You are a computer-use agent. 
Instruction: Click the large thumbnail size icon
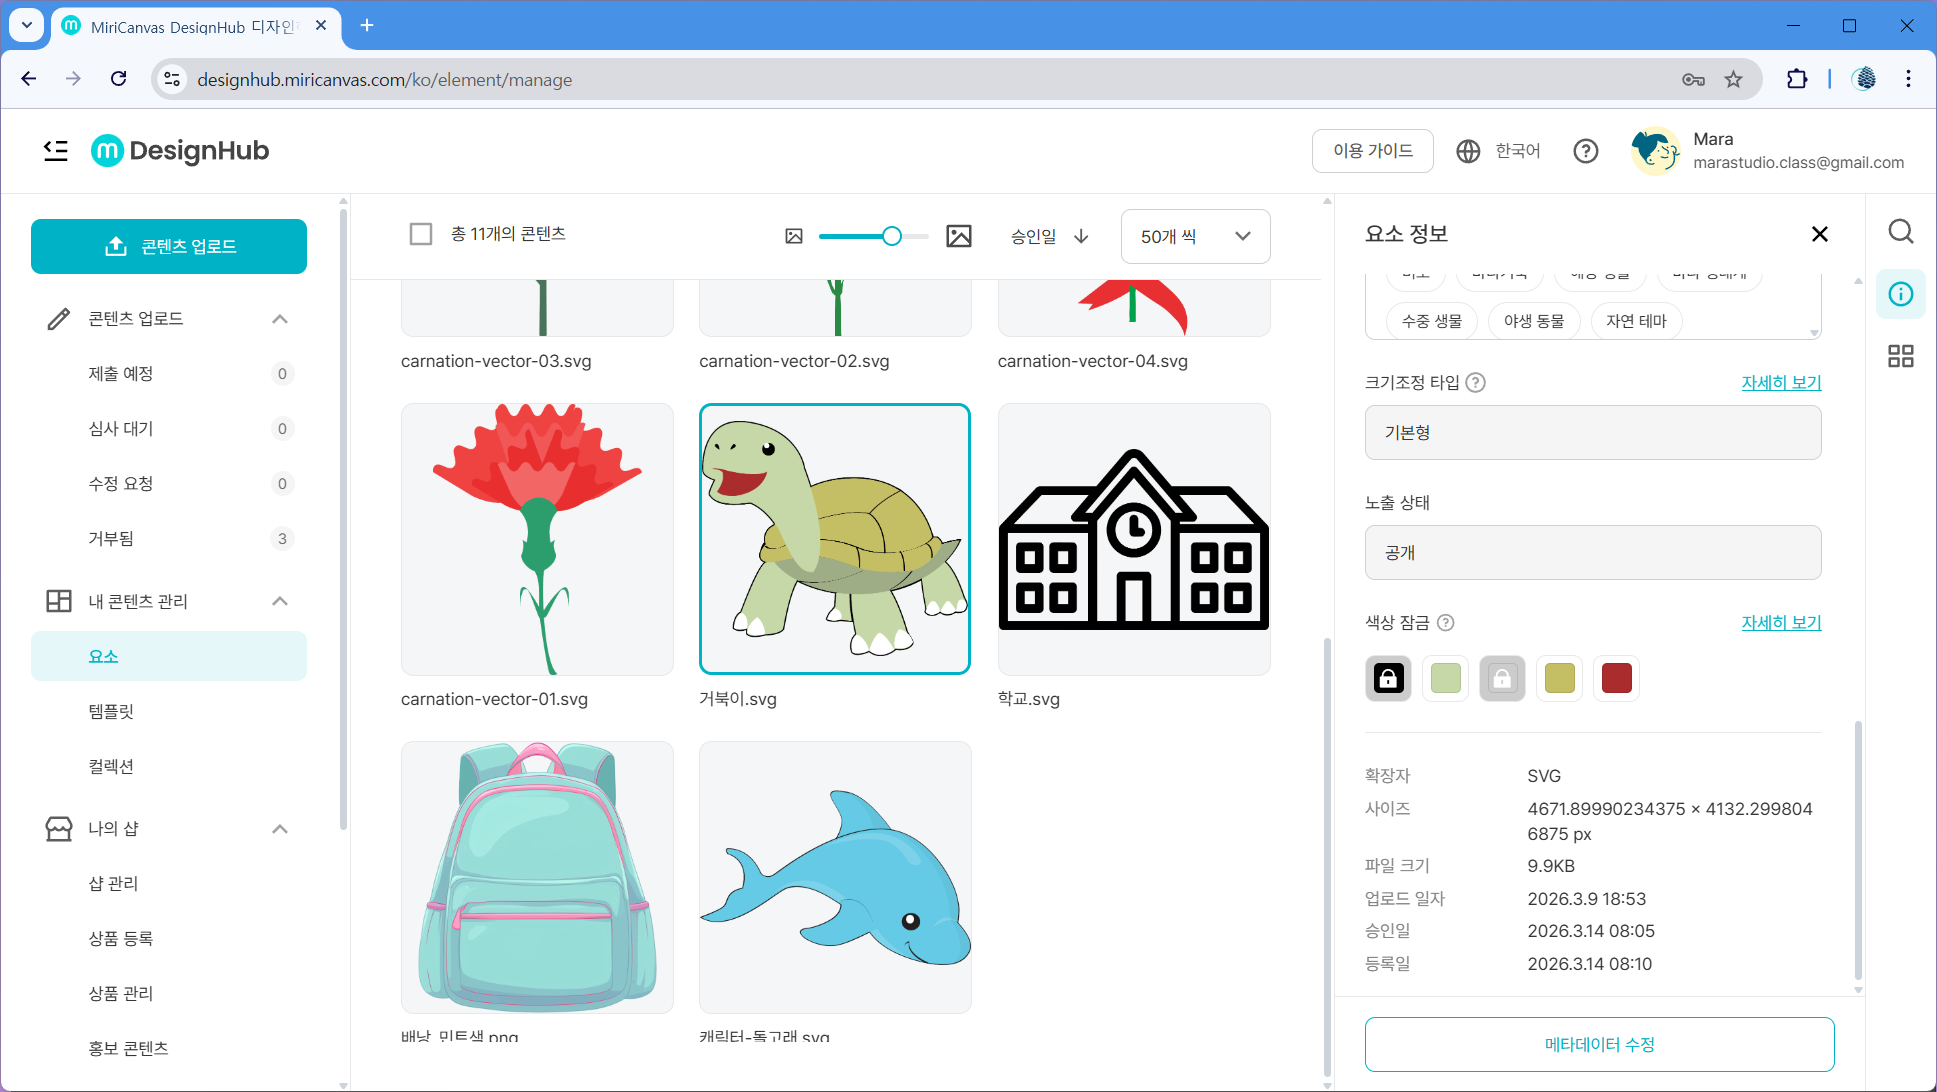pos(958,236)
